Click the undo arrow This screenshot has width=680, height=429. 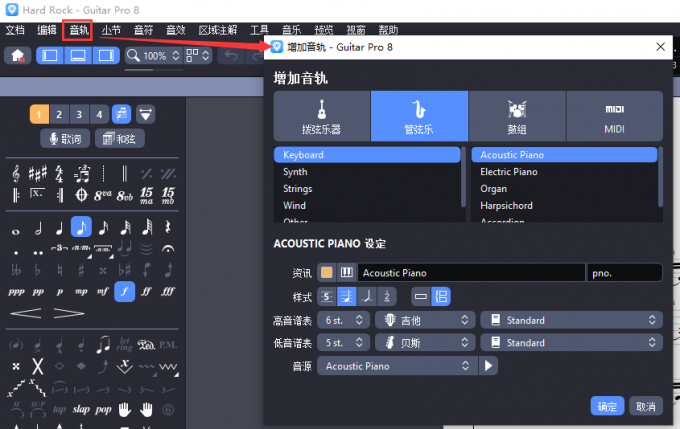coord(231,56)
